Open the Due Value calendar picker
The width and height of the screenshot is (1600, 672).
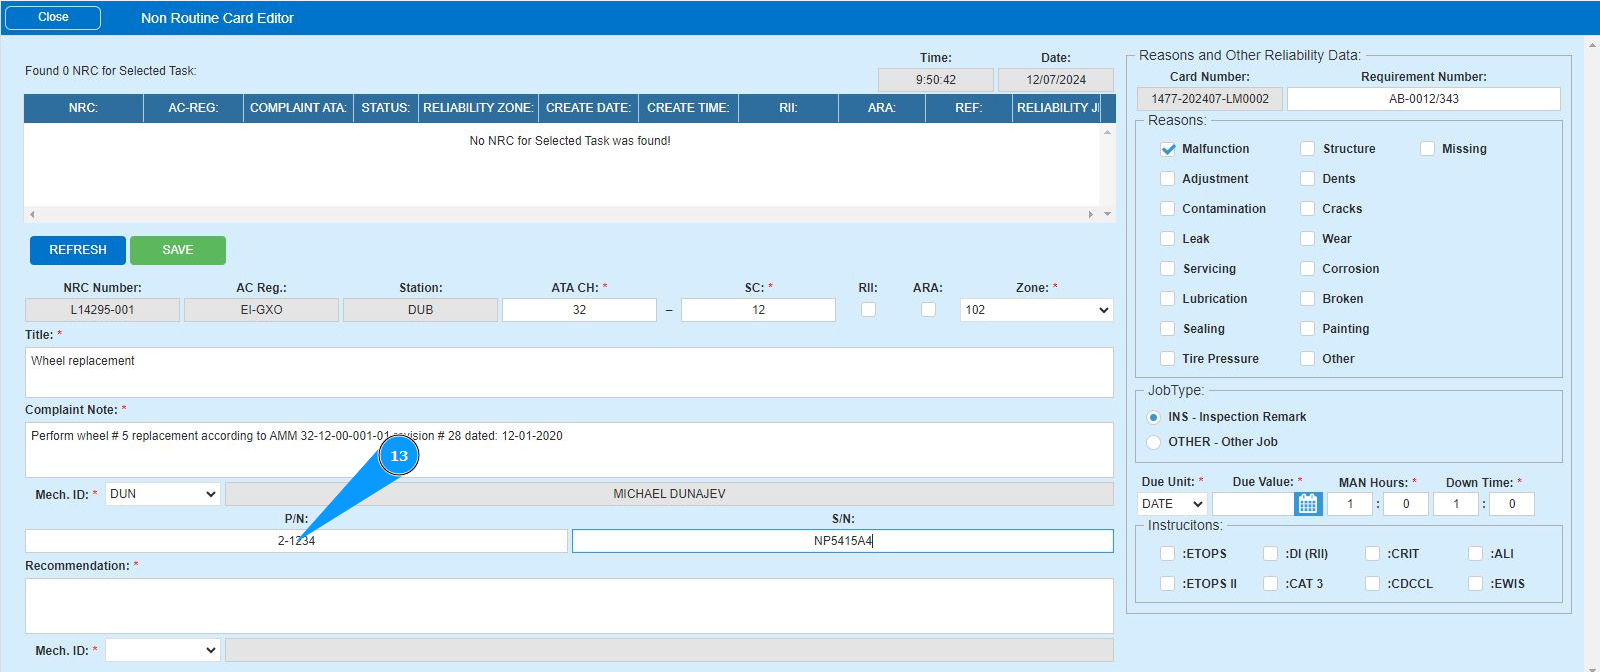[x=1307, y=504]
